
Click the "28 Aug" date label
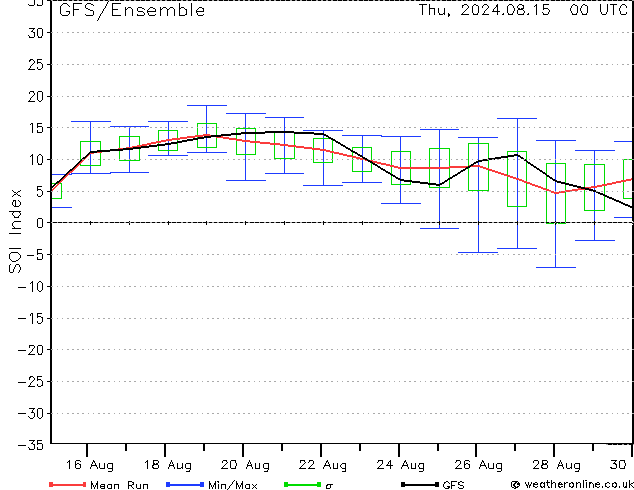click(x=556, y=465)
